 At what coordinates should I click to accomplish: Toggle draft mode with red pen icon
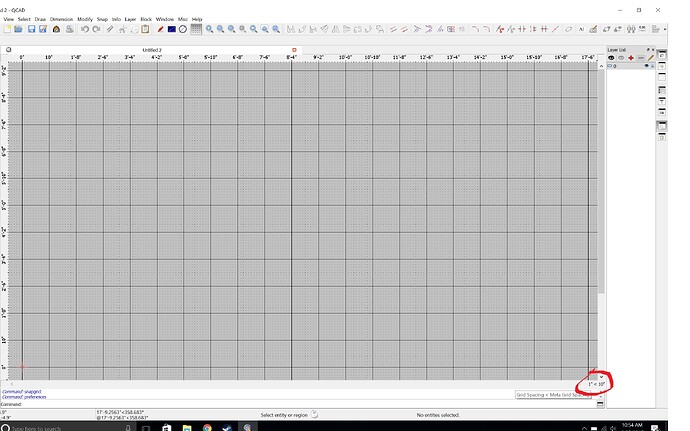pyautogui.click(x=160, y=29)
